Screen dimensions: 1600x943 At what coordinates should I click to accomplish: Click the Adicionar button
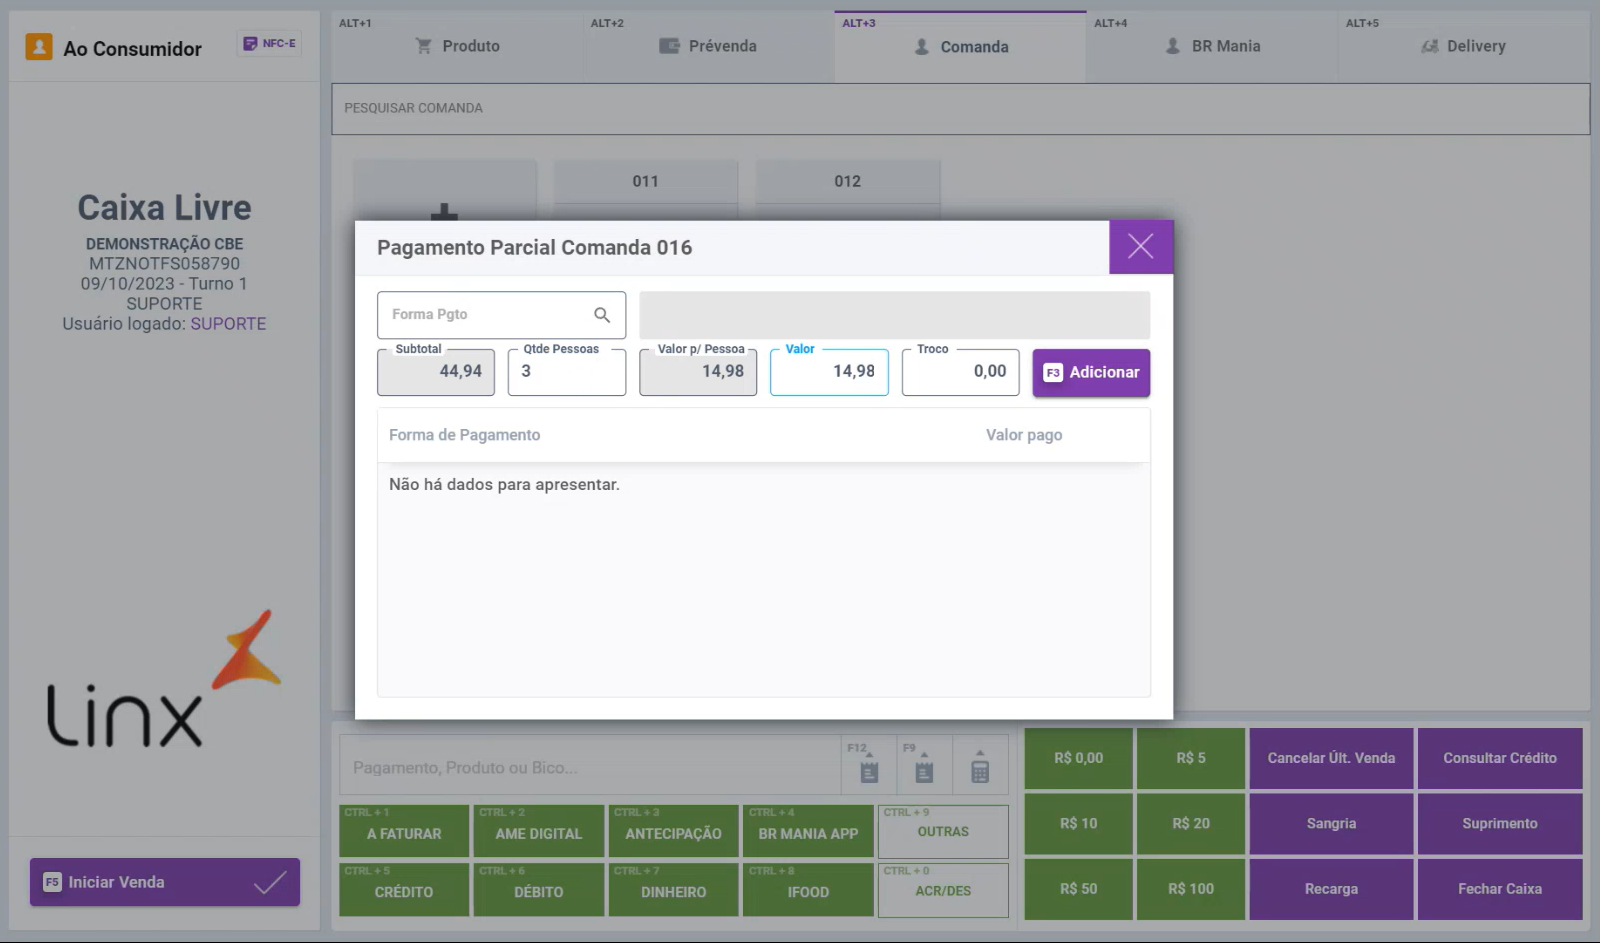pyautogui.click(x=1091, y=373)
